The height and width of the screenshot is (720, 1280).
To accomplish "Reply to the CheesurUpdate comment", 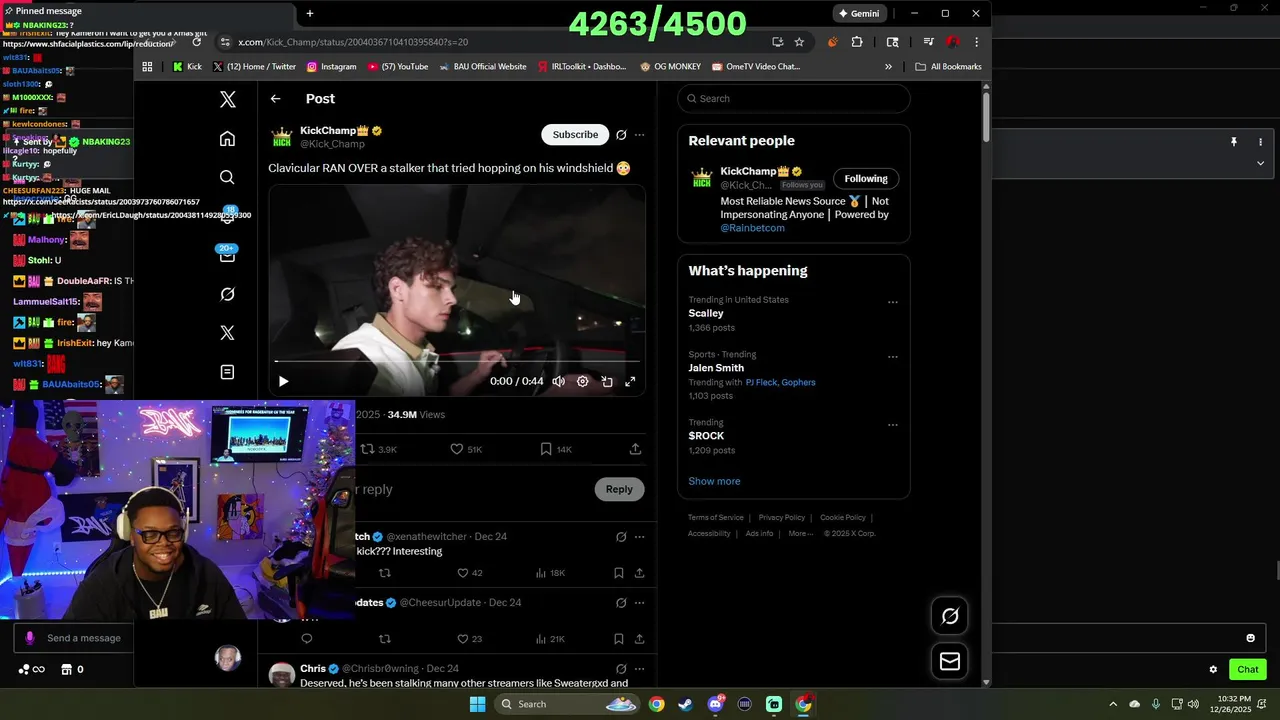I will (307, 639).
